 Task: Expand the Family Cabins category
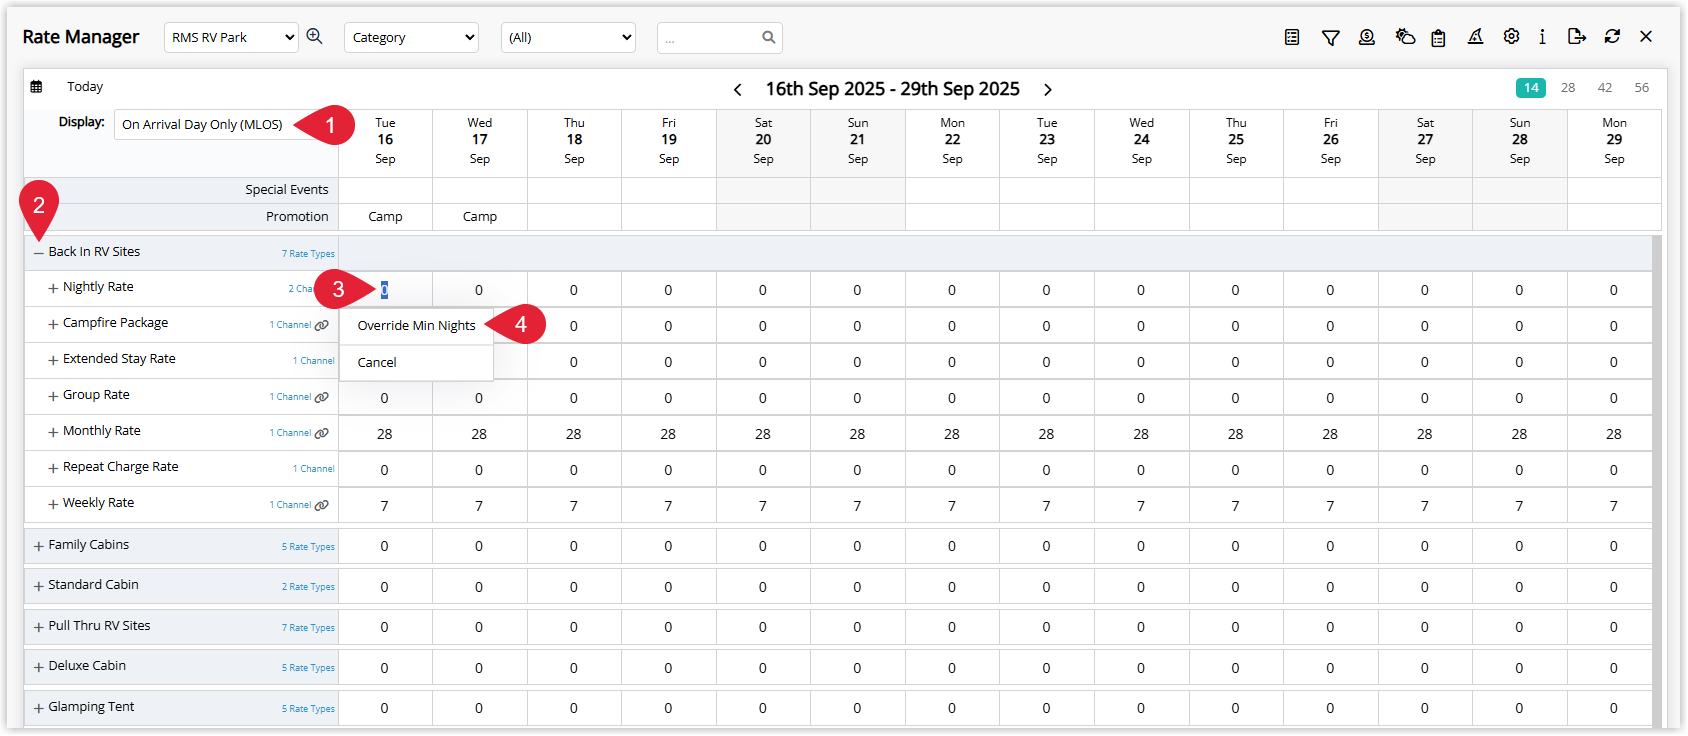coord(39,546)
